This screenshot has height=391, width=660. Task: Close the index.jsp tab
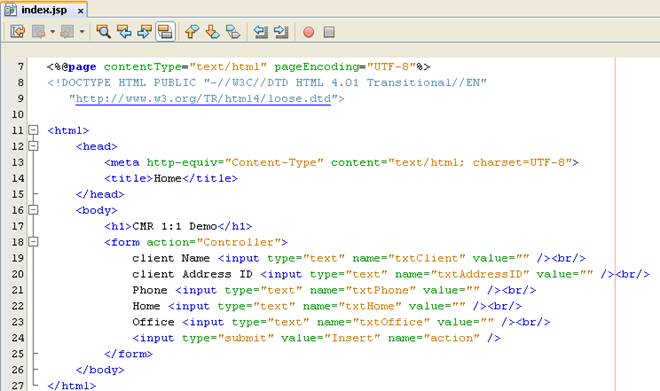click(x=80, y=11)
